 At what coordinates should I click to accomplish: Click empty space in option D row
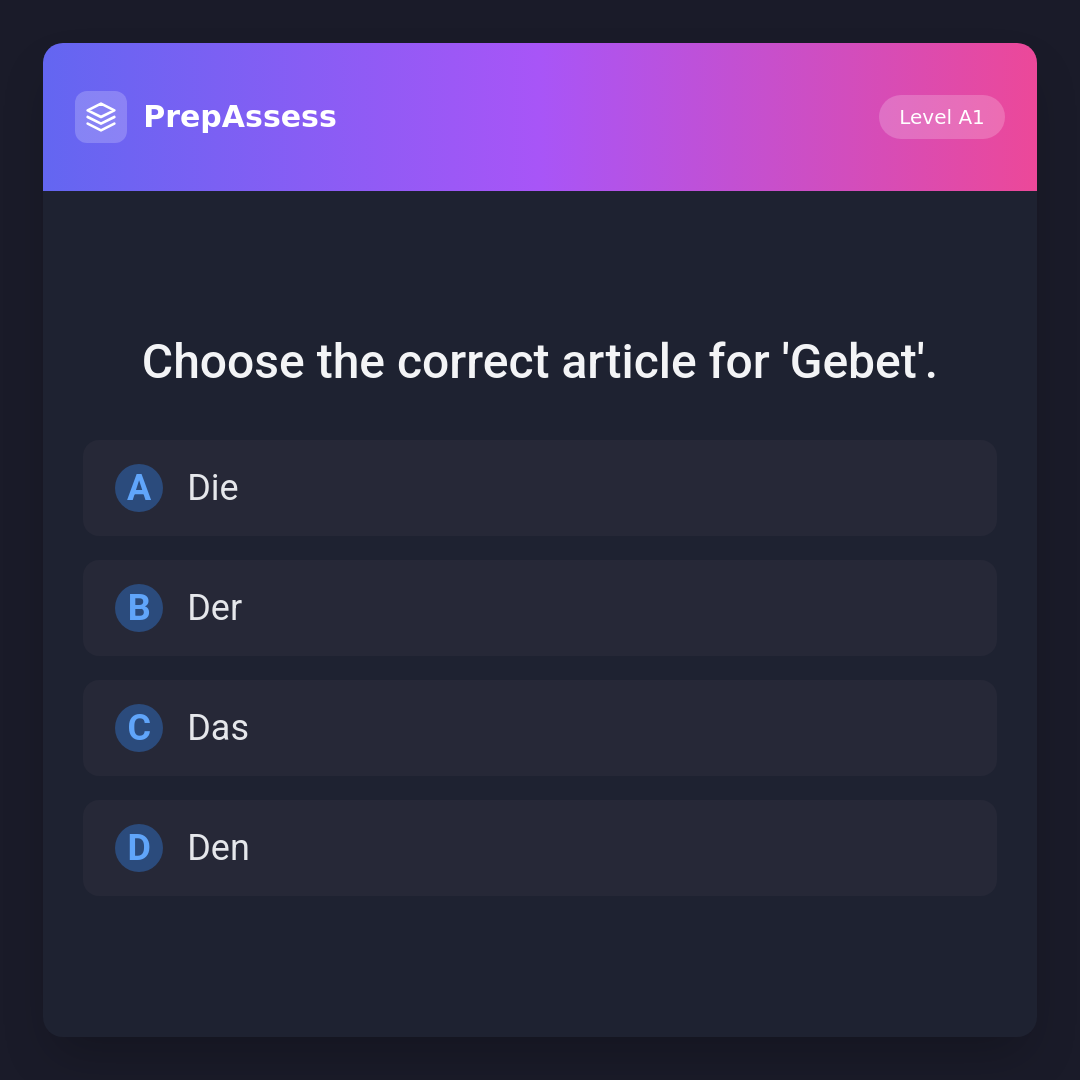[x=700, y=848]
